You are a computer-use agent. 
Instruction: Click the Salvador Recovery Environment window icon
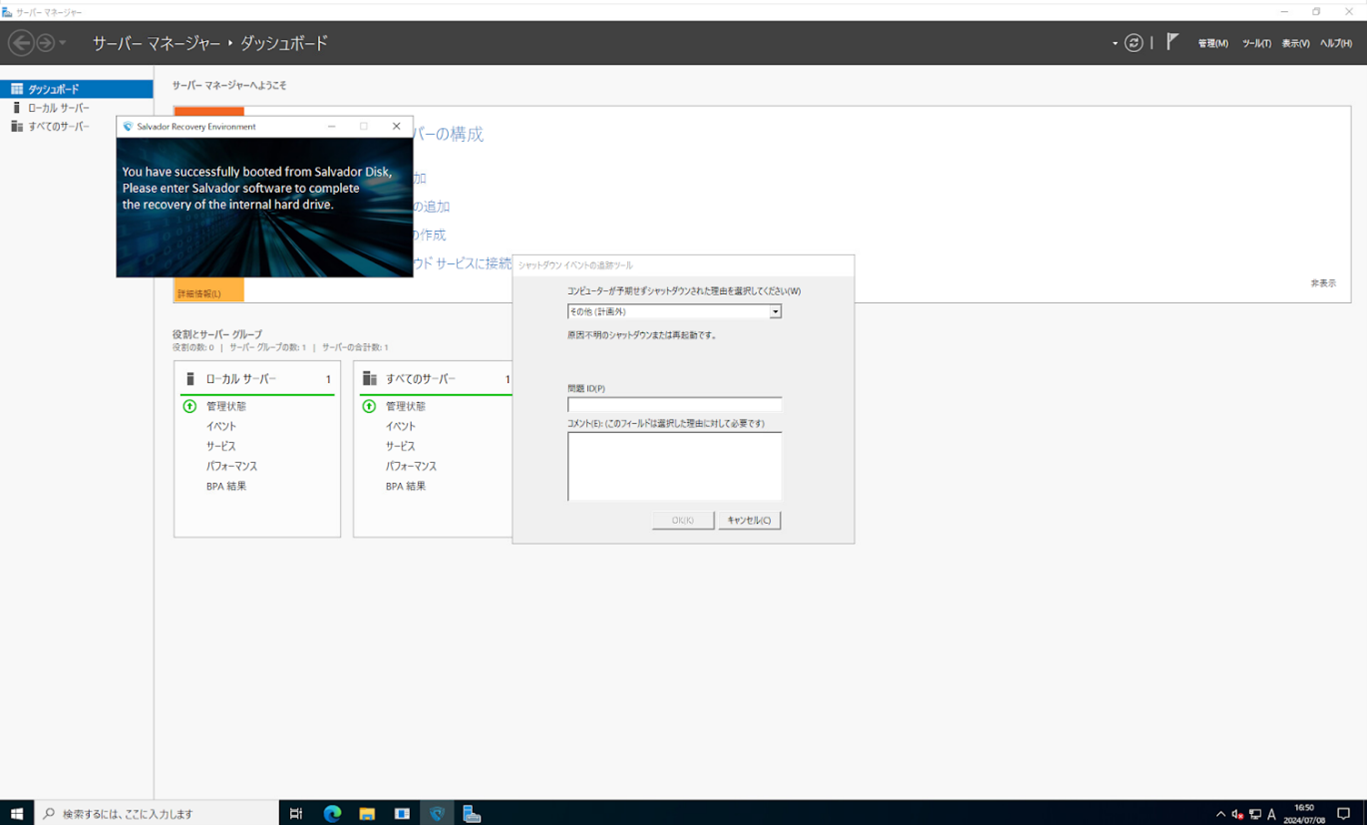coord(127,127)
